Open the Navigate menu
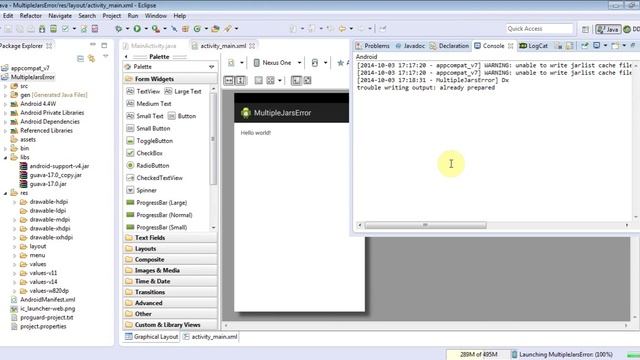Screen dimensions: 640x360 click(x=60, y=16)
